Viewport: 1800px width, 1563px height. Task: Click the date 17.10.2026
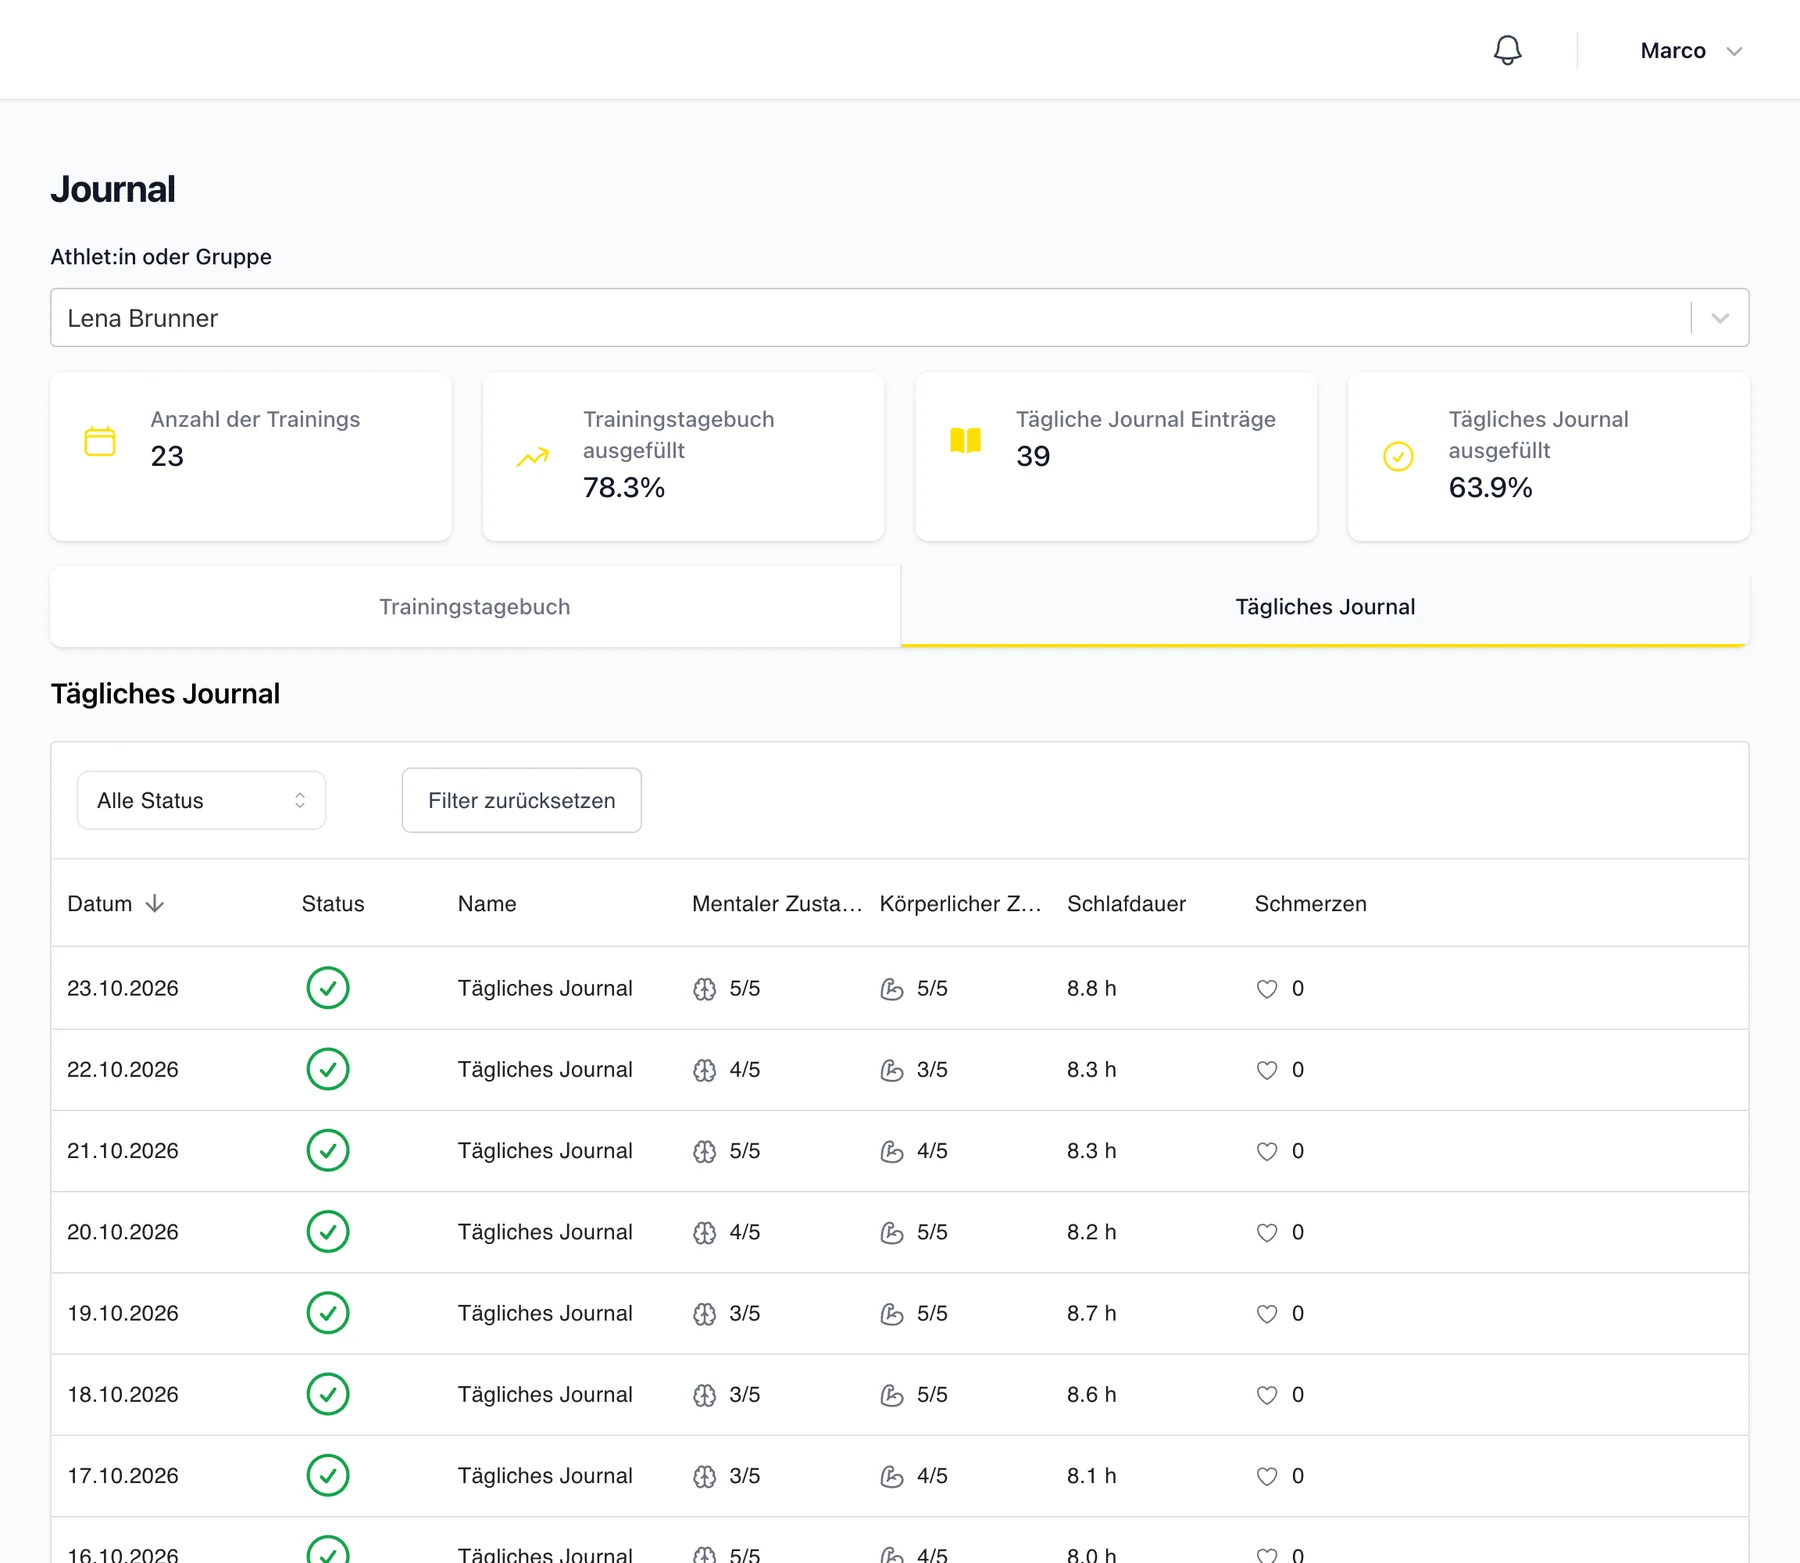pyautogui.click(x=123, y=1476)
